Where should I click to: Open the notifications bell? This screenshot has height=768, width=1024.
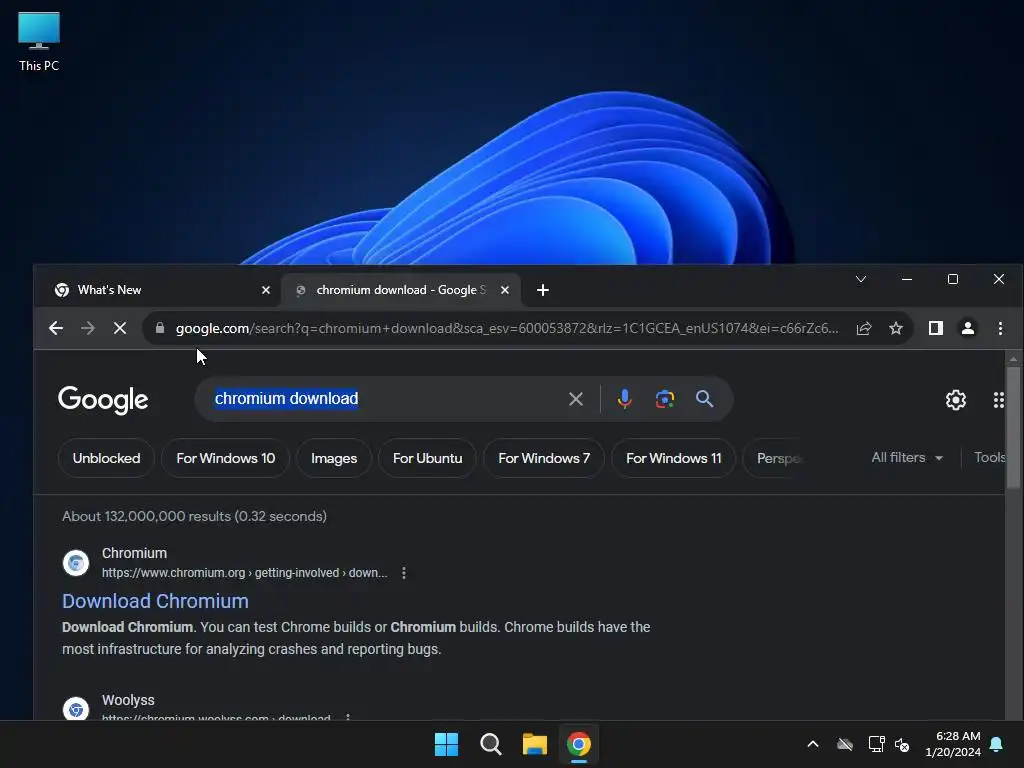tap(997, 744)
